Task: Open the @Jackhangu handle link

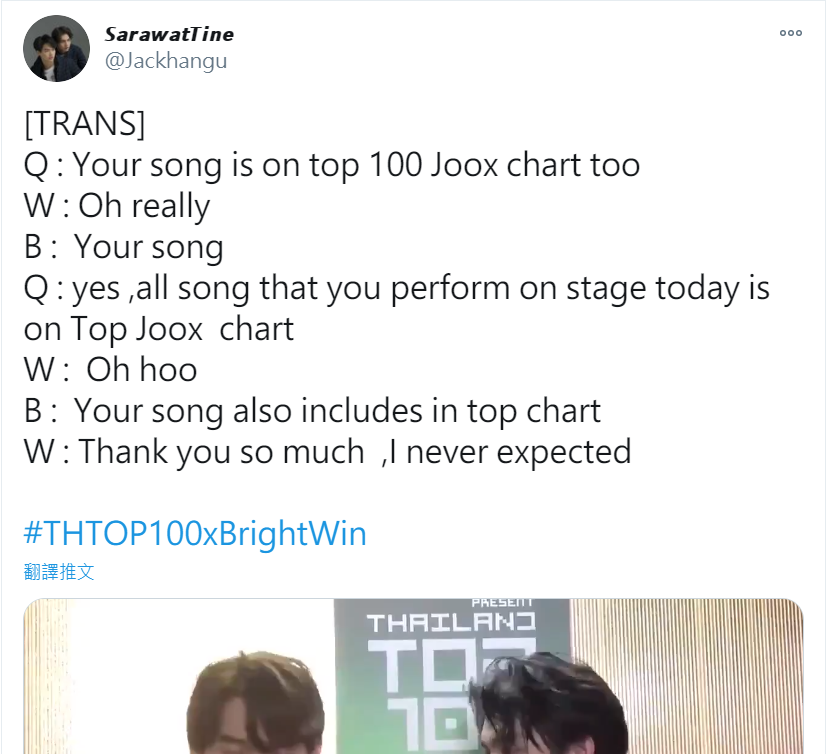Action: (x=166, y=61)
